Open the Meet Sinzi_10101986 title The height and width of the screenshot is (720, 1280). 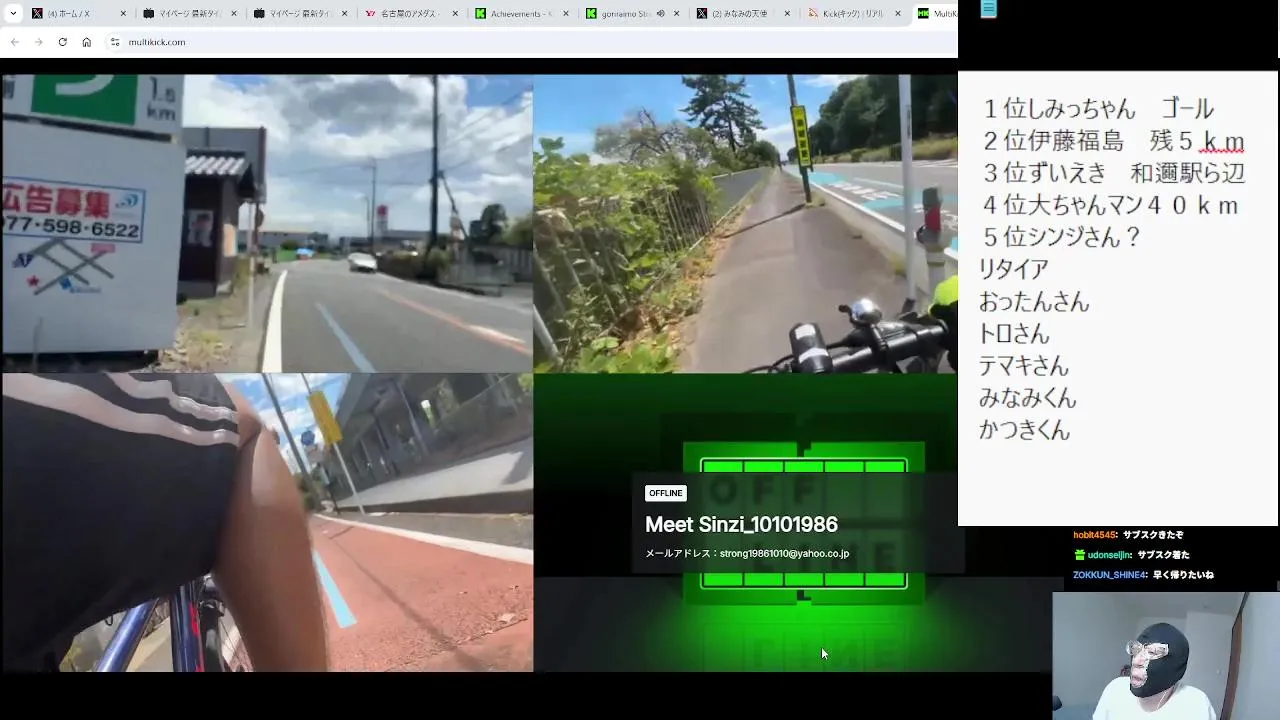point(741,524)
